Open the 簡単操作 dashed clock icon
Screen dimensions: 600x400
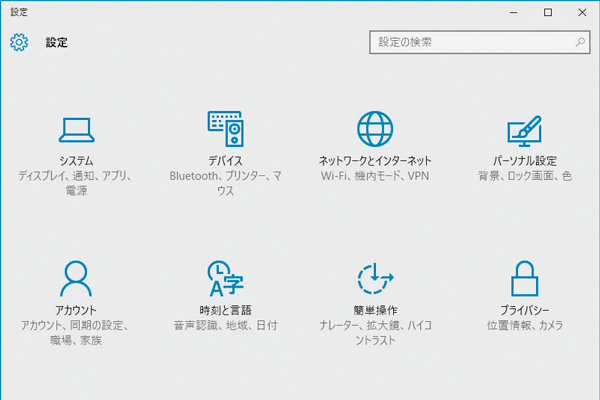coord(375,279)
